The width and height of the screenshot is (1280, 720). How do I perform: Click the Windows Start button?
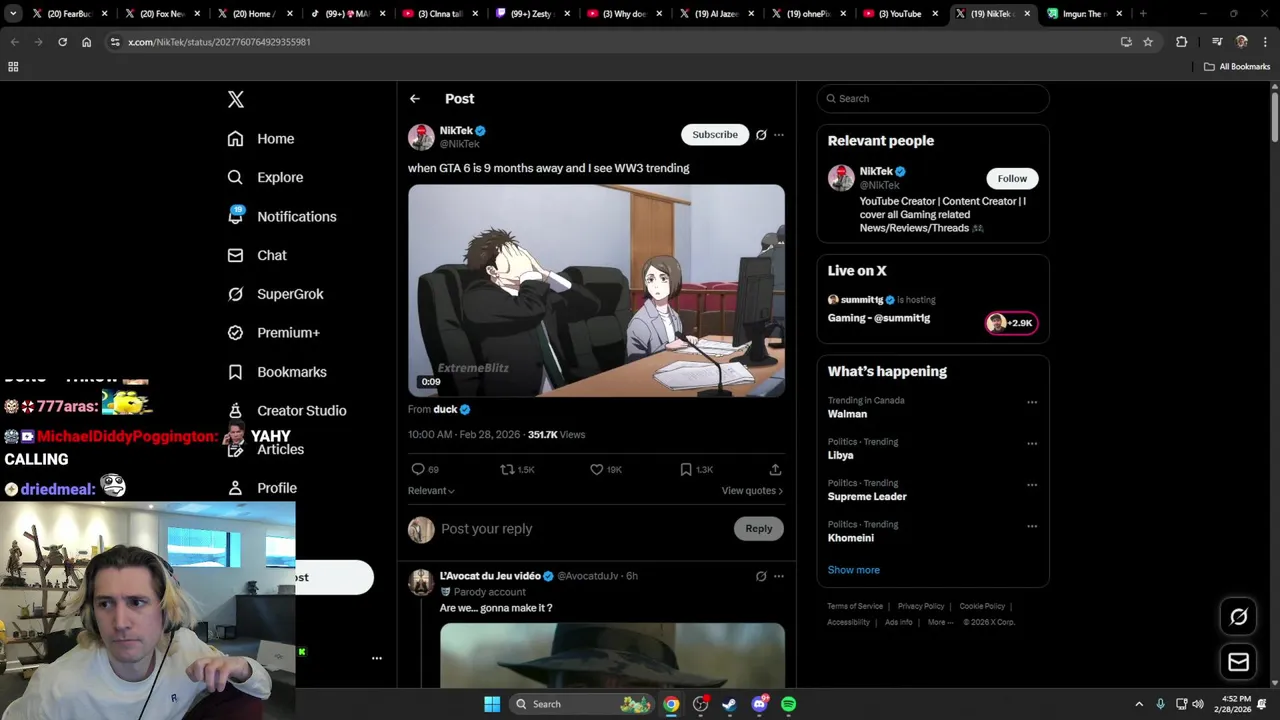click(492, 704)
